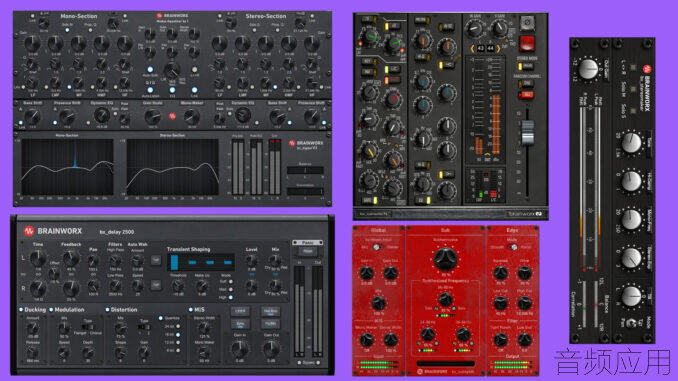678x381 pixels.
Task: Click the Gain In knob on delay
Action: 240,349
